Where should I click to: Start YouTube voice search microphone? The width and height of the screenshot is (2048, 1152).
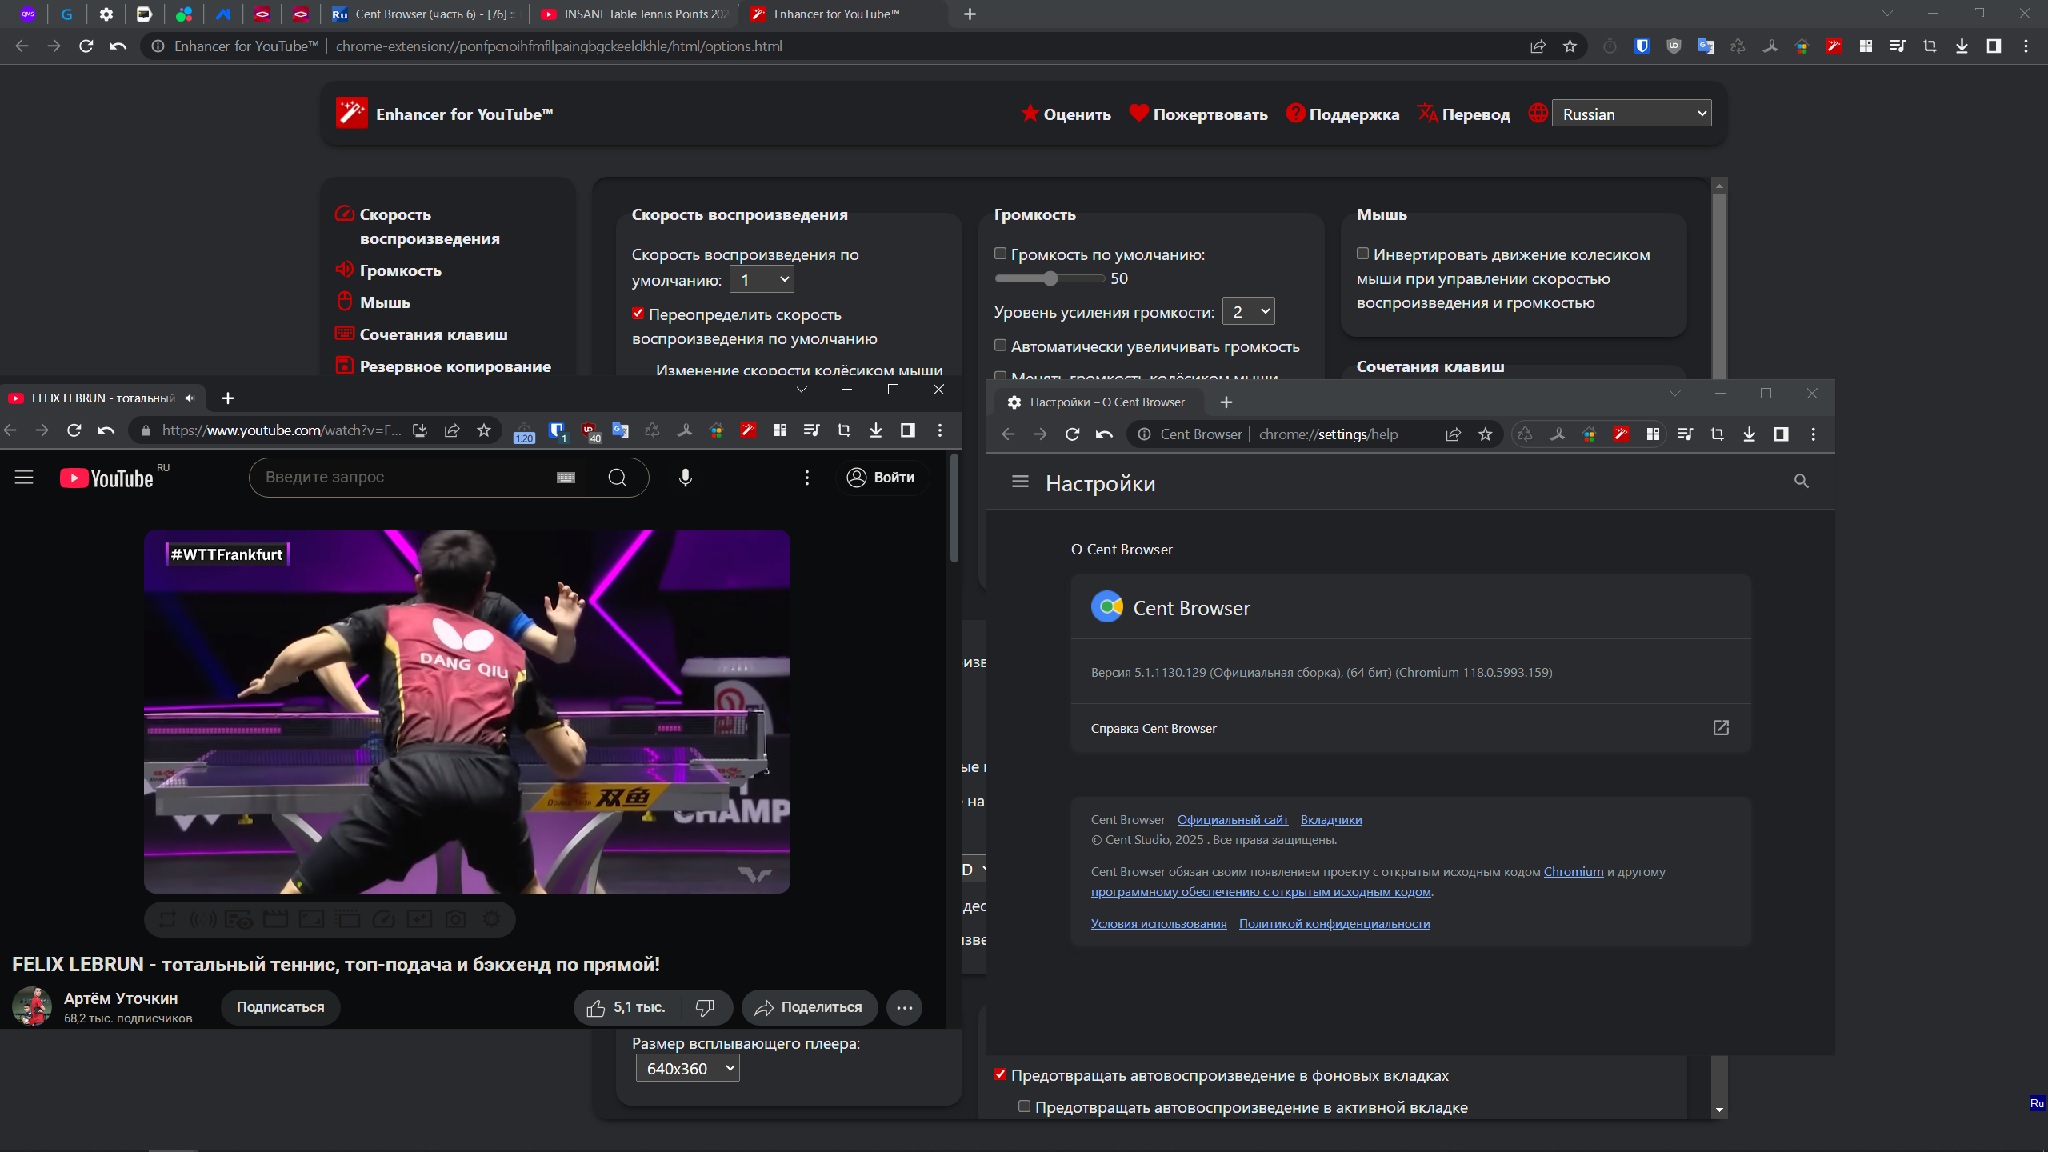click(685, 478)
